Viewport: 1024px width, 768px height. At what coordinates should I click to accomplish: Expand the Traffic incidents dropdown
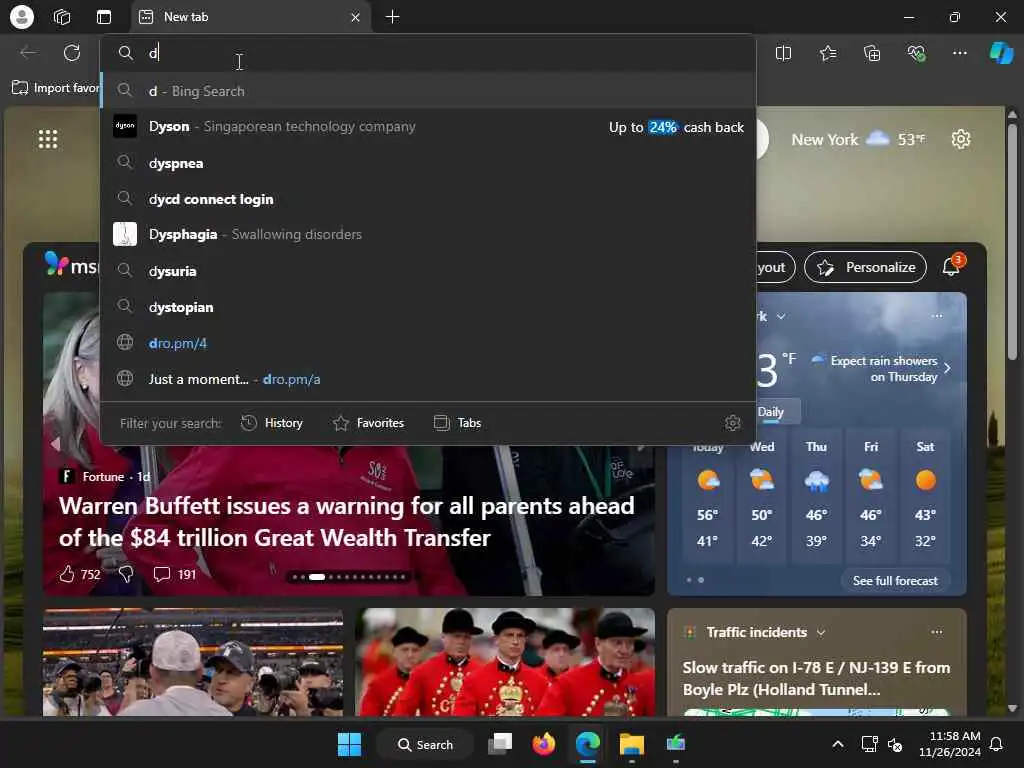821,632
